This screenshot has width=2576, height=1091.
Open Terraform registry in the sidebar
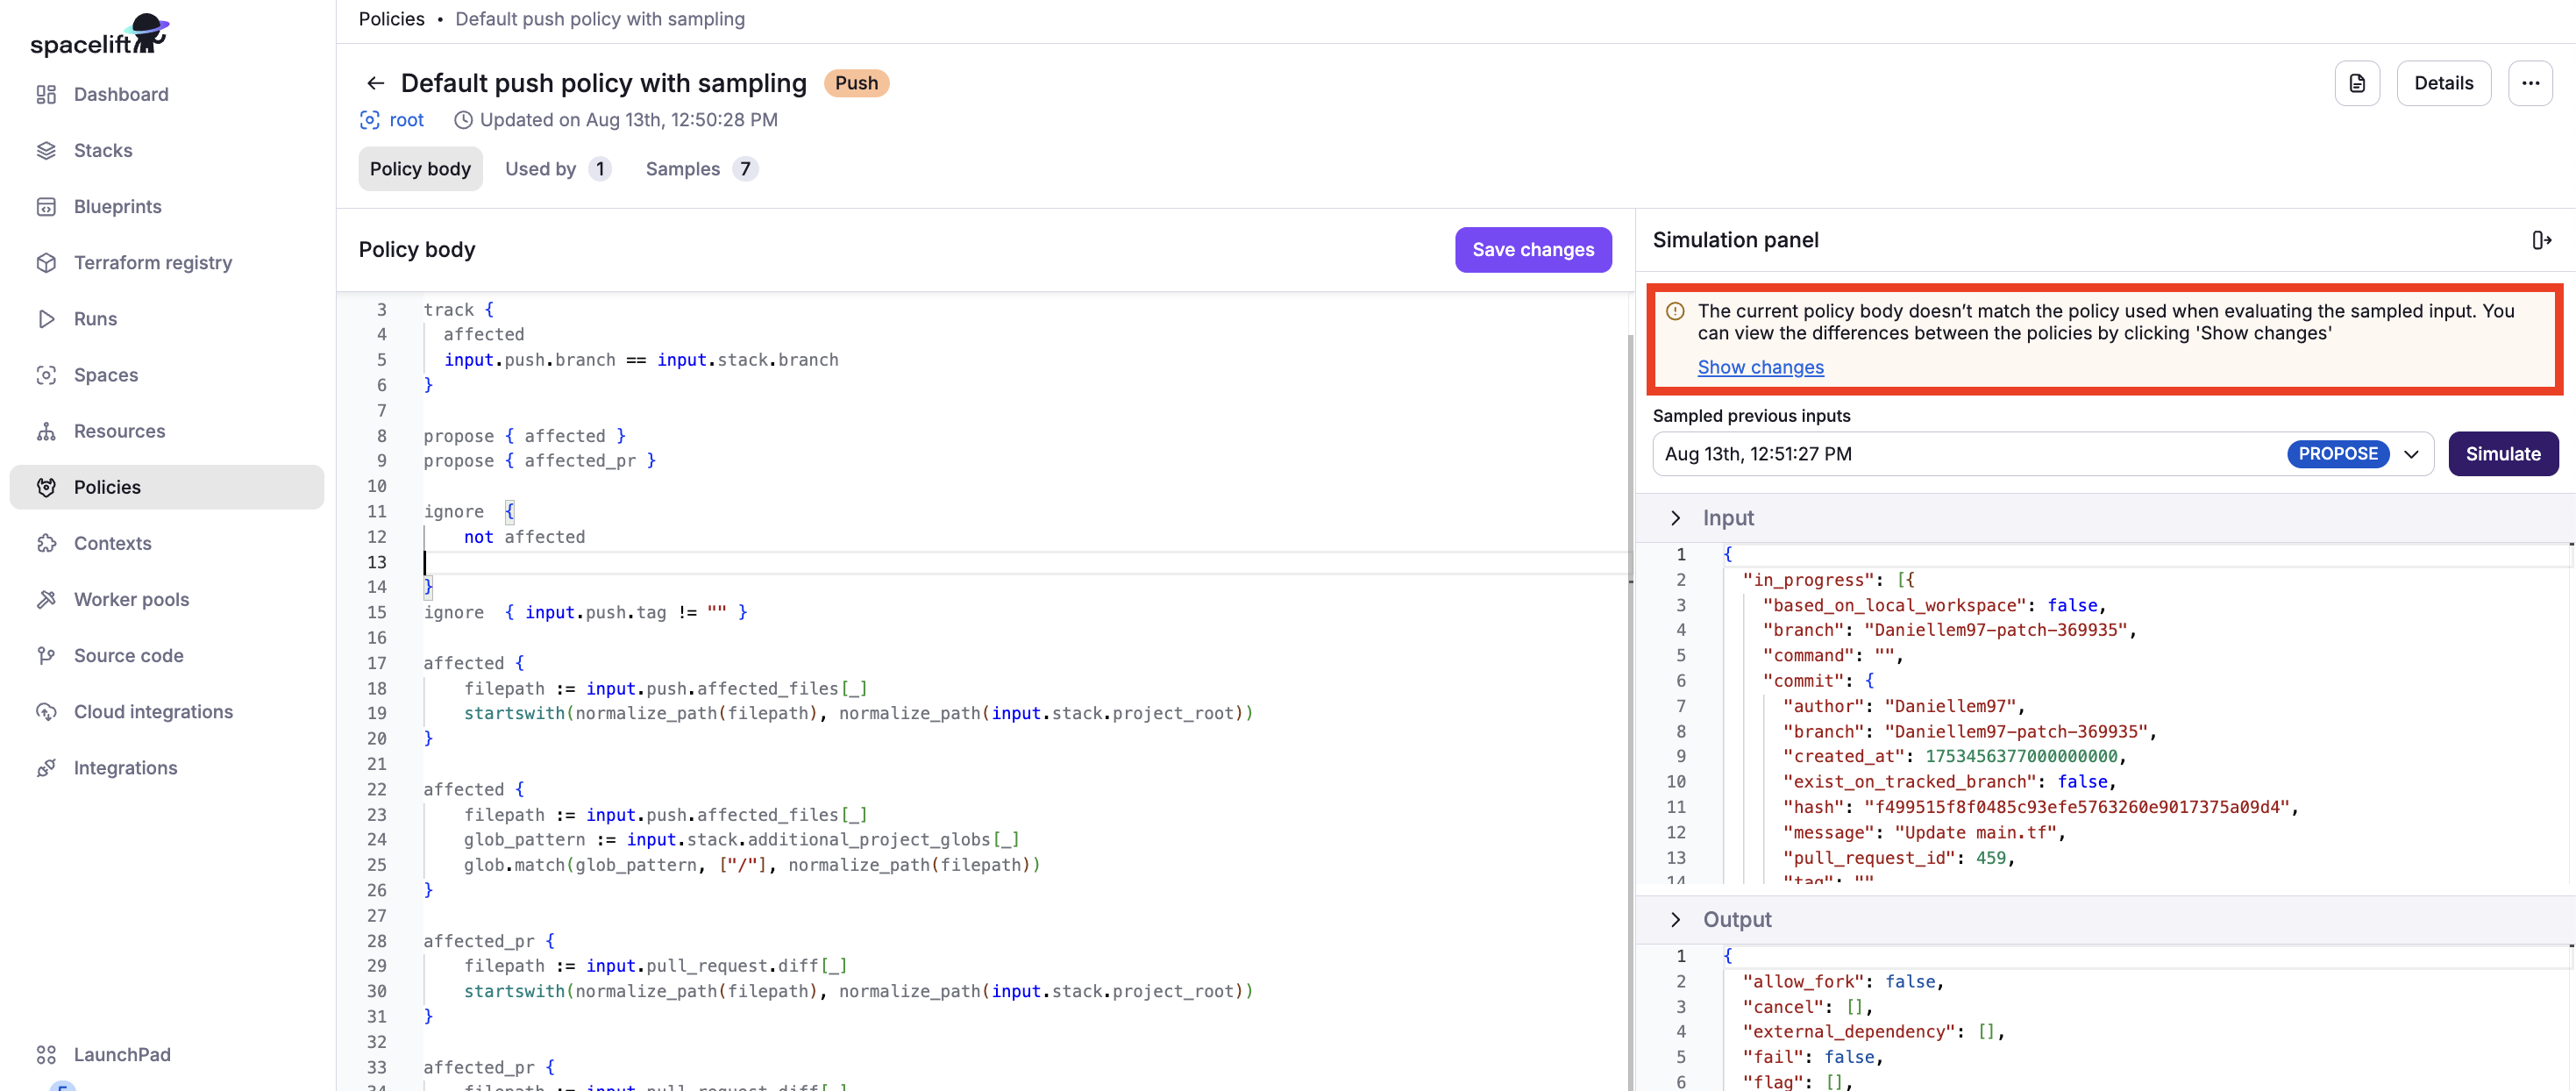click(152, 262)
